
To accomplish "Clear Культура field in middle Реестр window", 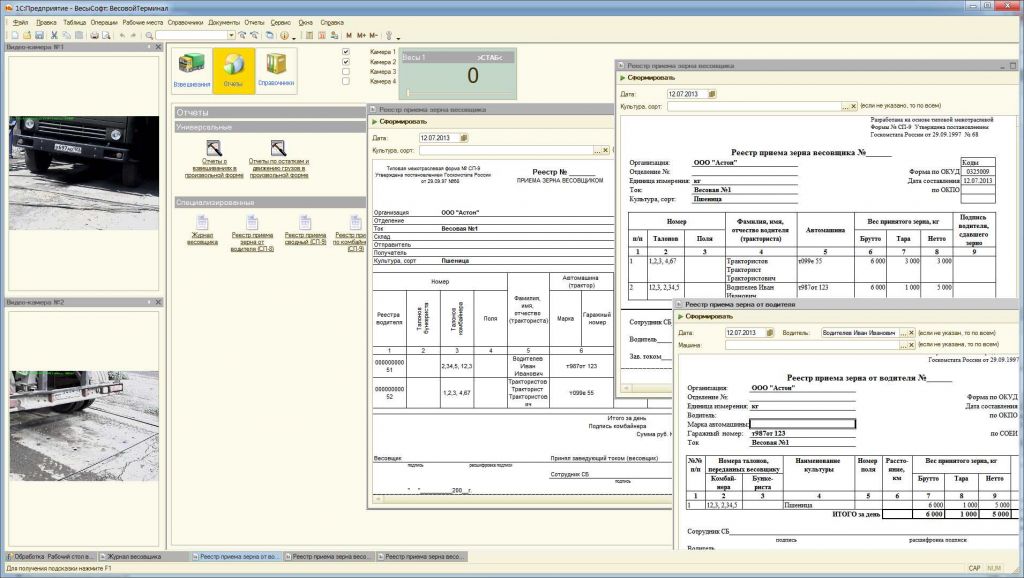I will (605, 150).
